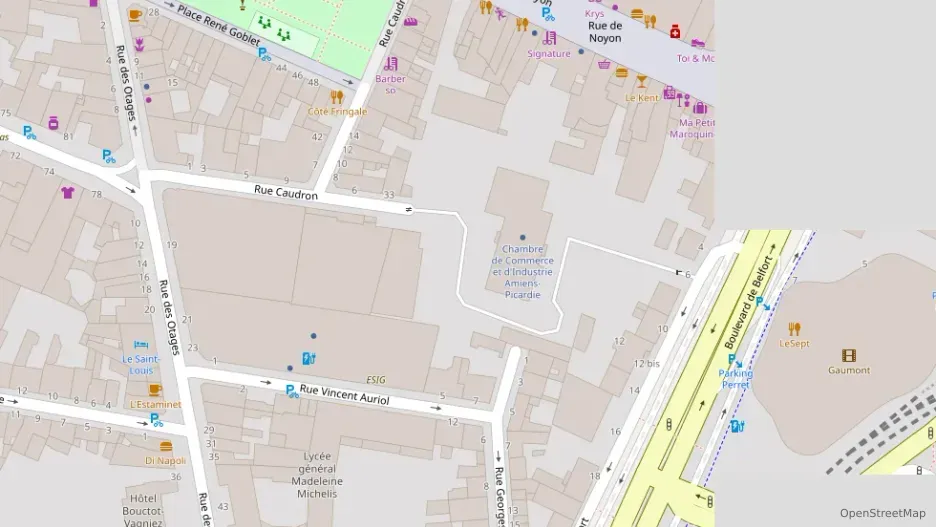Click the purple clothing t-shirt shop icon
Screen dimensions: 936x527
coord(68,192)
